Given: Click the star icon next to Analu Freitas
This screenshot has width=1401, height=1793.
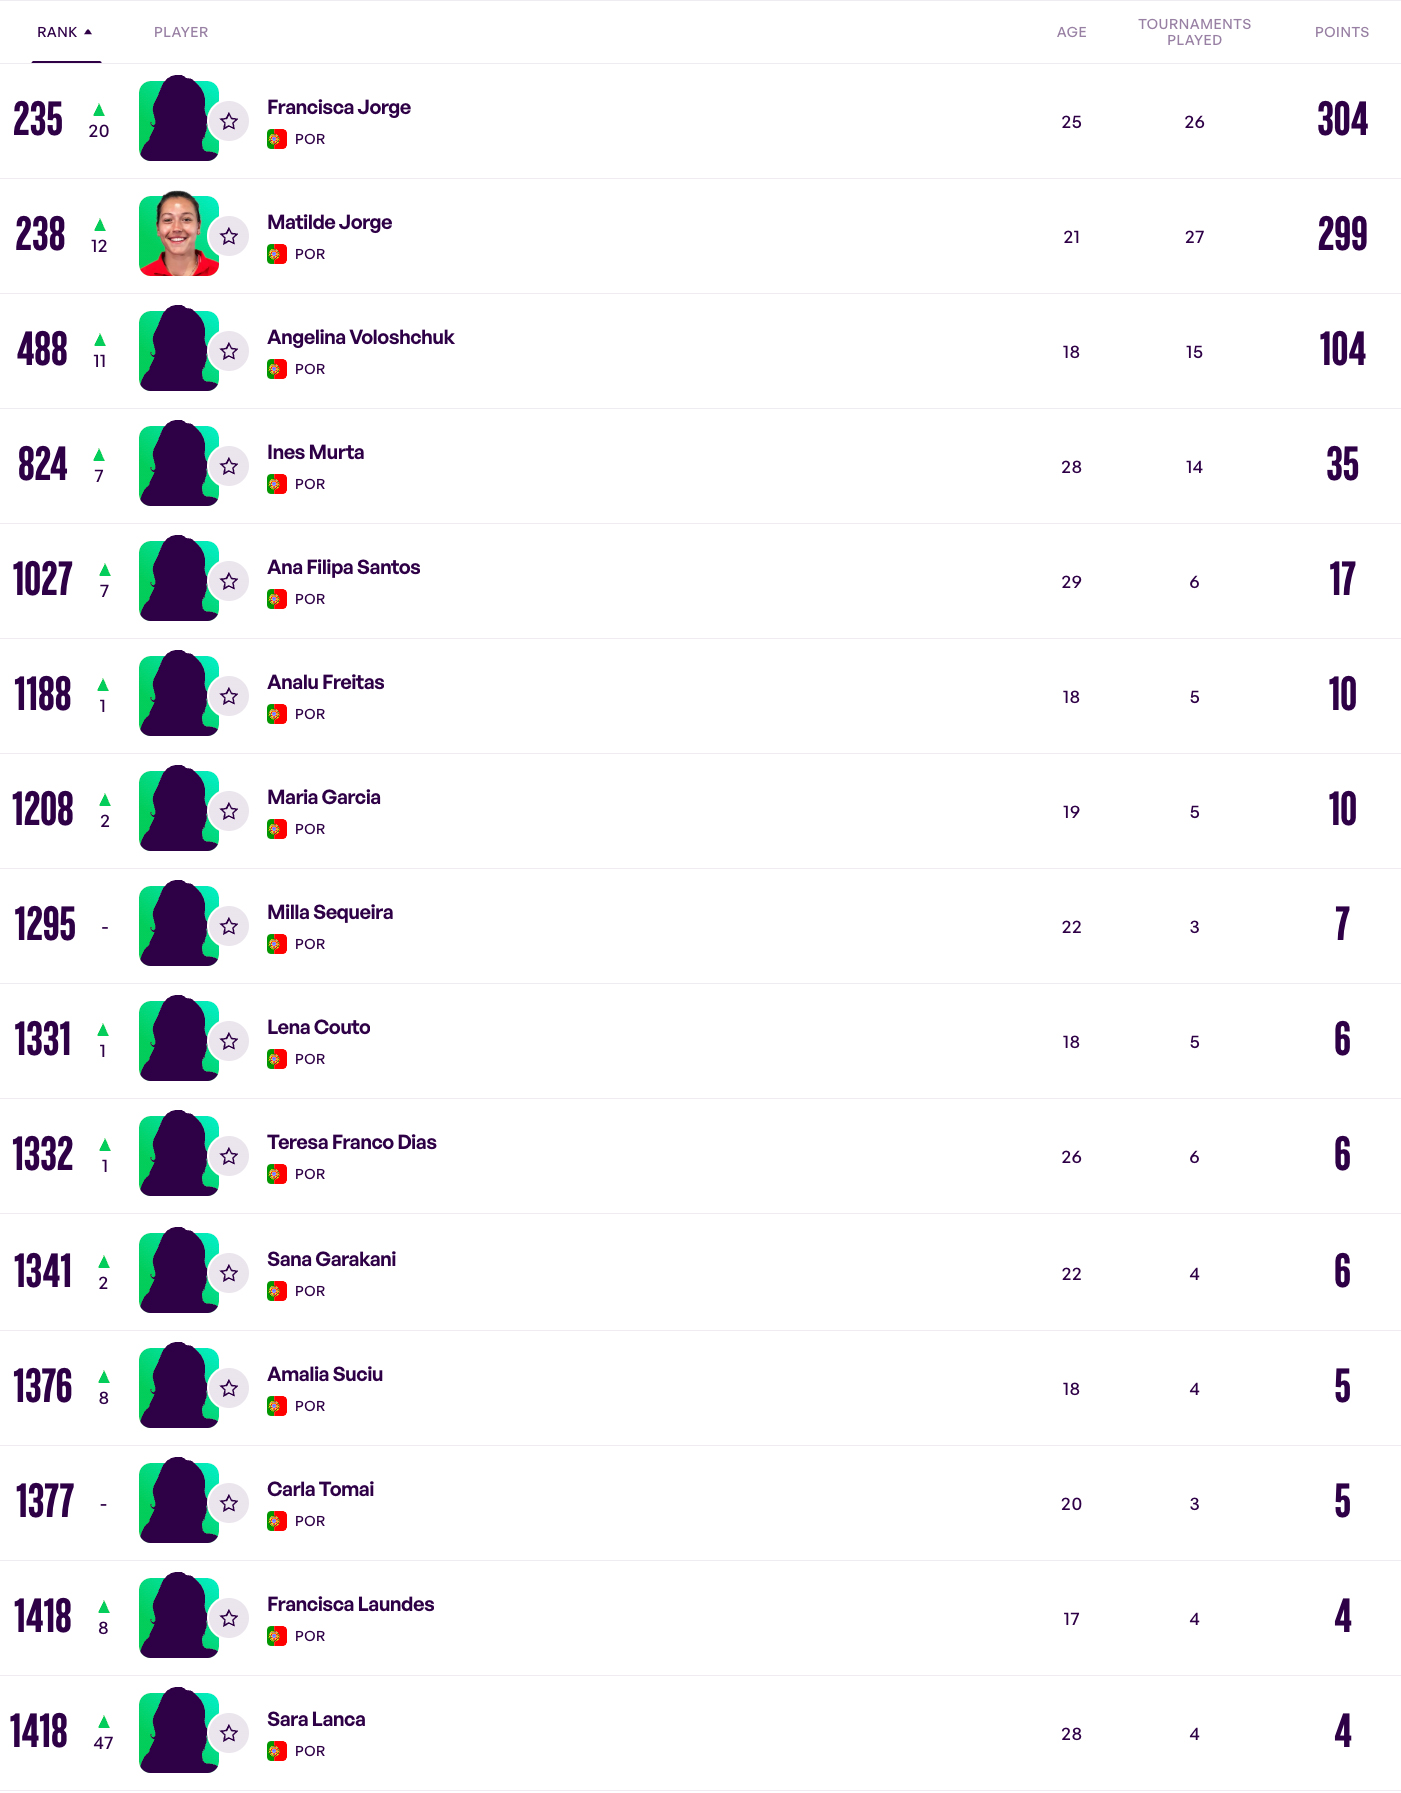Looking at the screenshot, I should coord(229,696).
